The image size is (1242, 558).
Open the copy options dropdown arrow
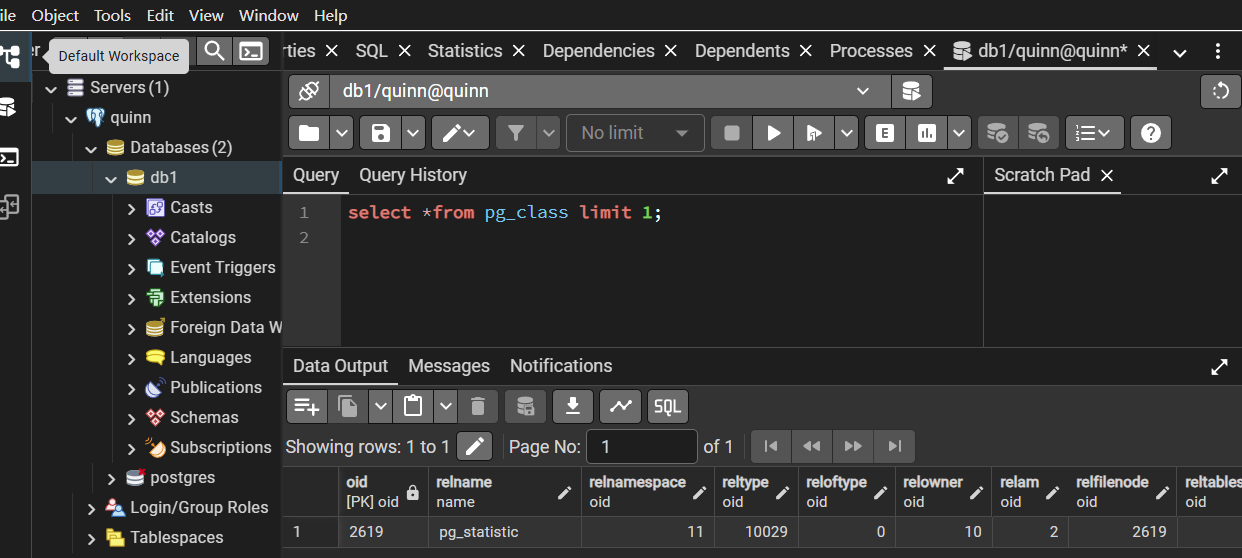[x=380, y=406]
